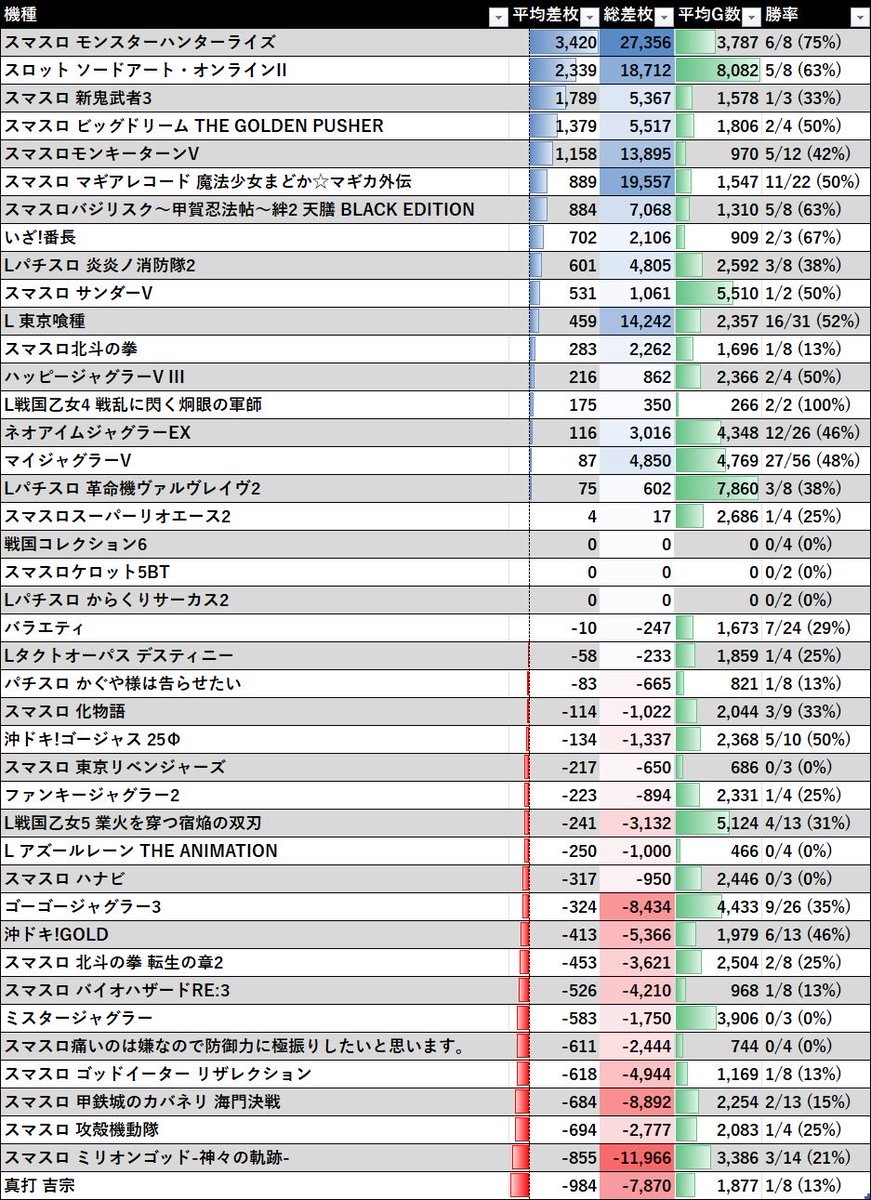Select スマスロ北斗の拳 cell

coord(255,350)
